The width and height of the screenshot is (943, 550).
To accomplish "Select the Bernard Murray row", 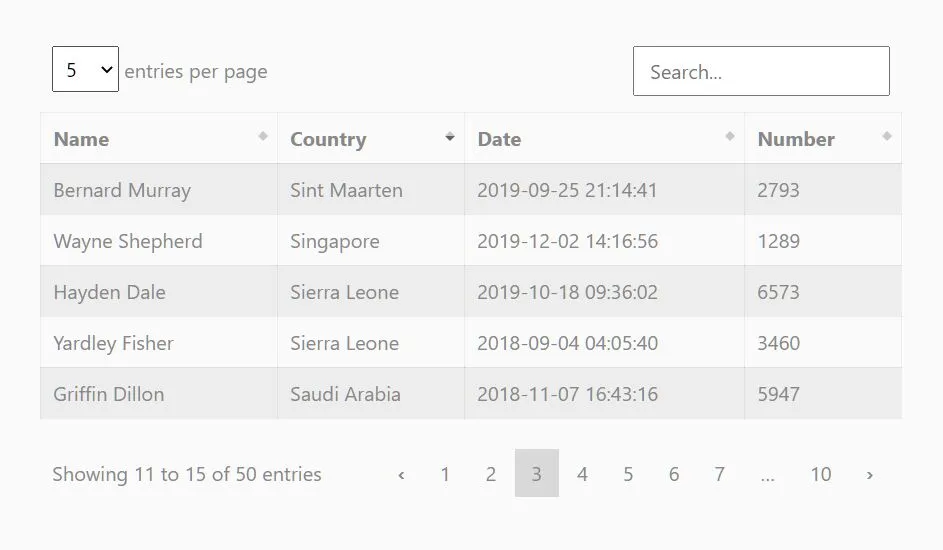I will click(471, 189).
